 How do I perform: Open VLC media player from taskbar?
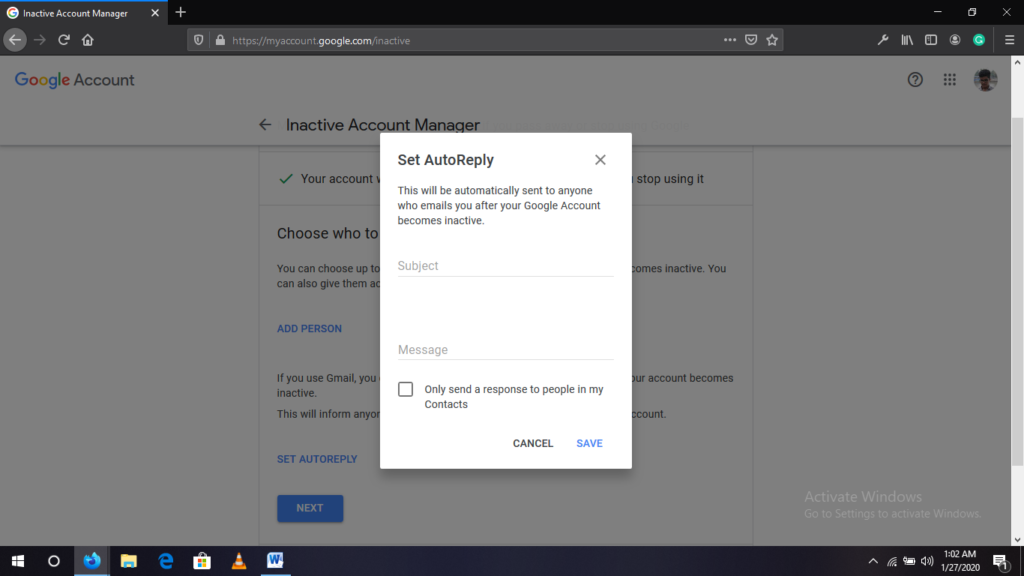click(239, 561)
